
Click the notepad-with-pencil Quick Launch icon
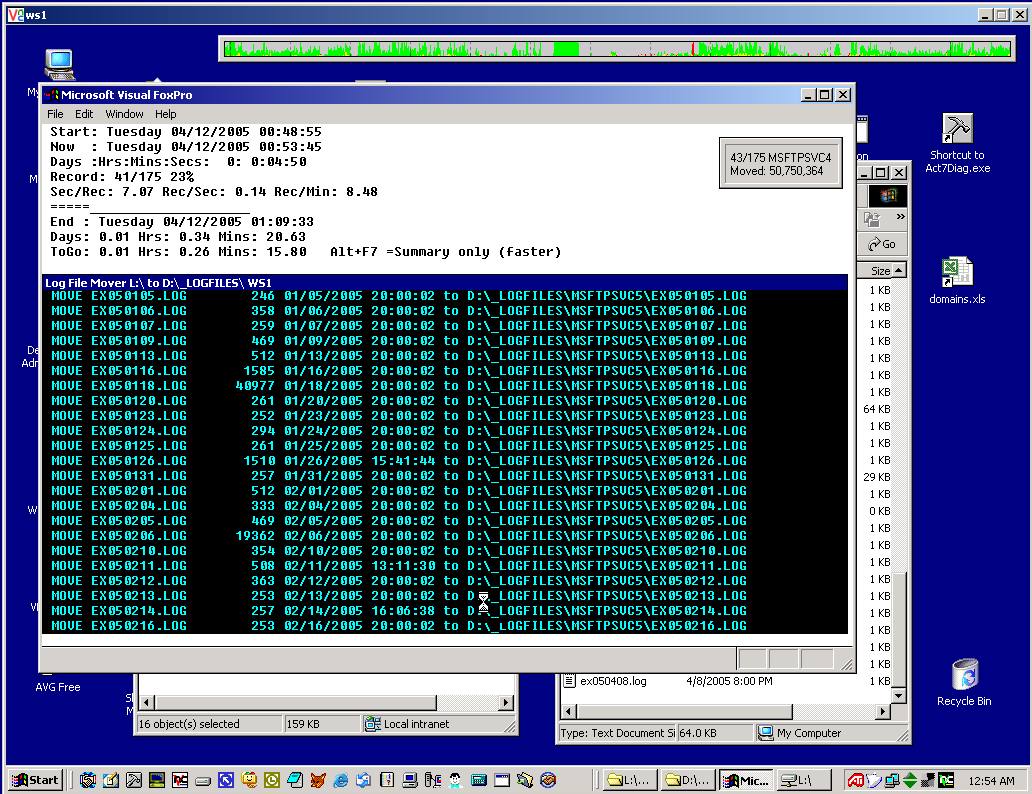tap(111, 780)
